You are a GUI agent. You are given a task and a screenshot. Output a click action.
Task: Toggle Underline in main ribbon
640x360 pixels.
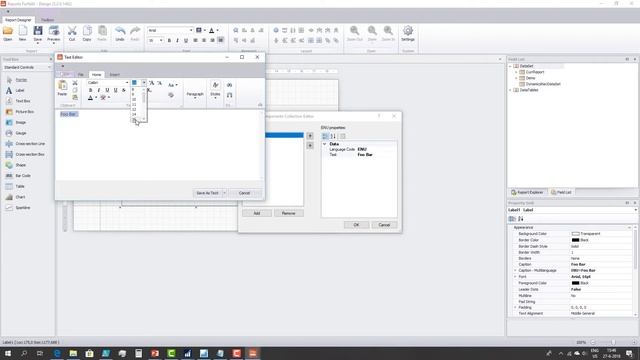click(x=186, y=40)
